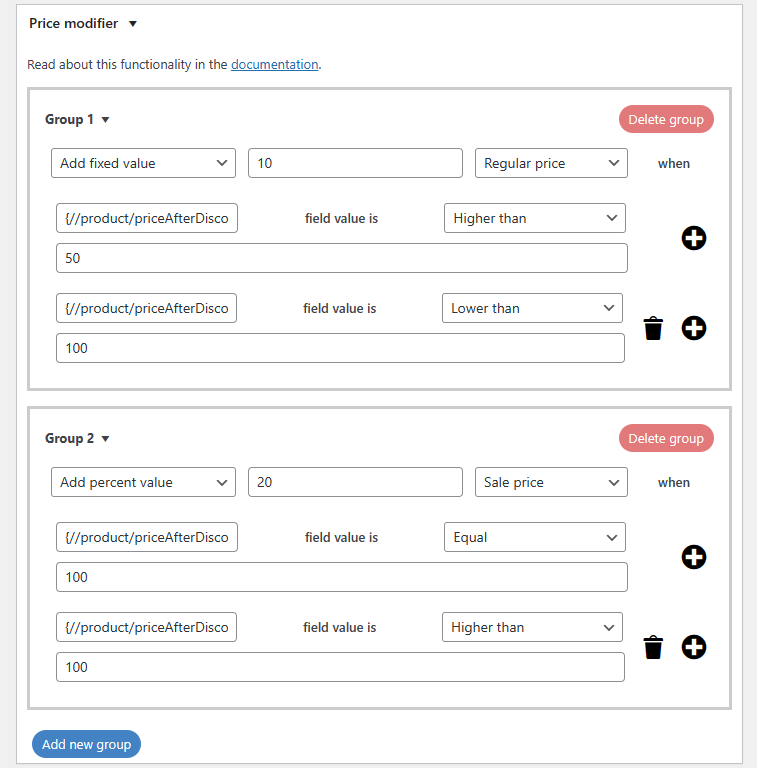
Task: Click the Price modifier heading
Action: (x=73, y=24)
